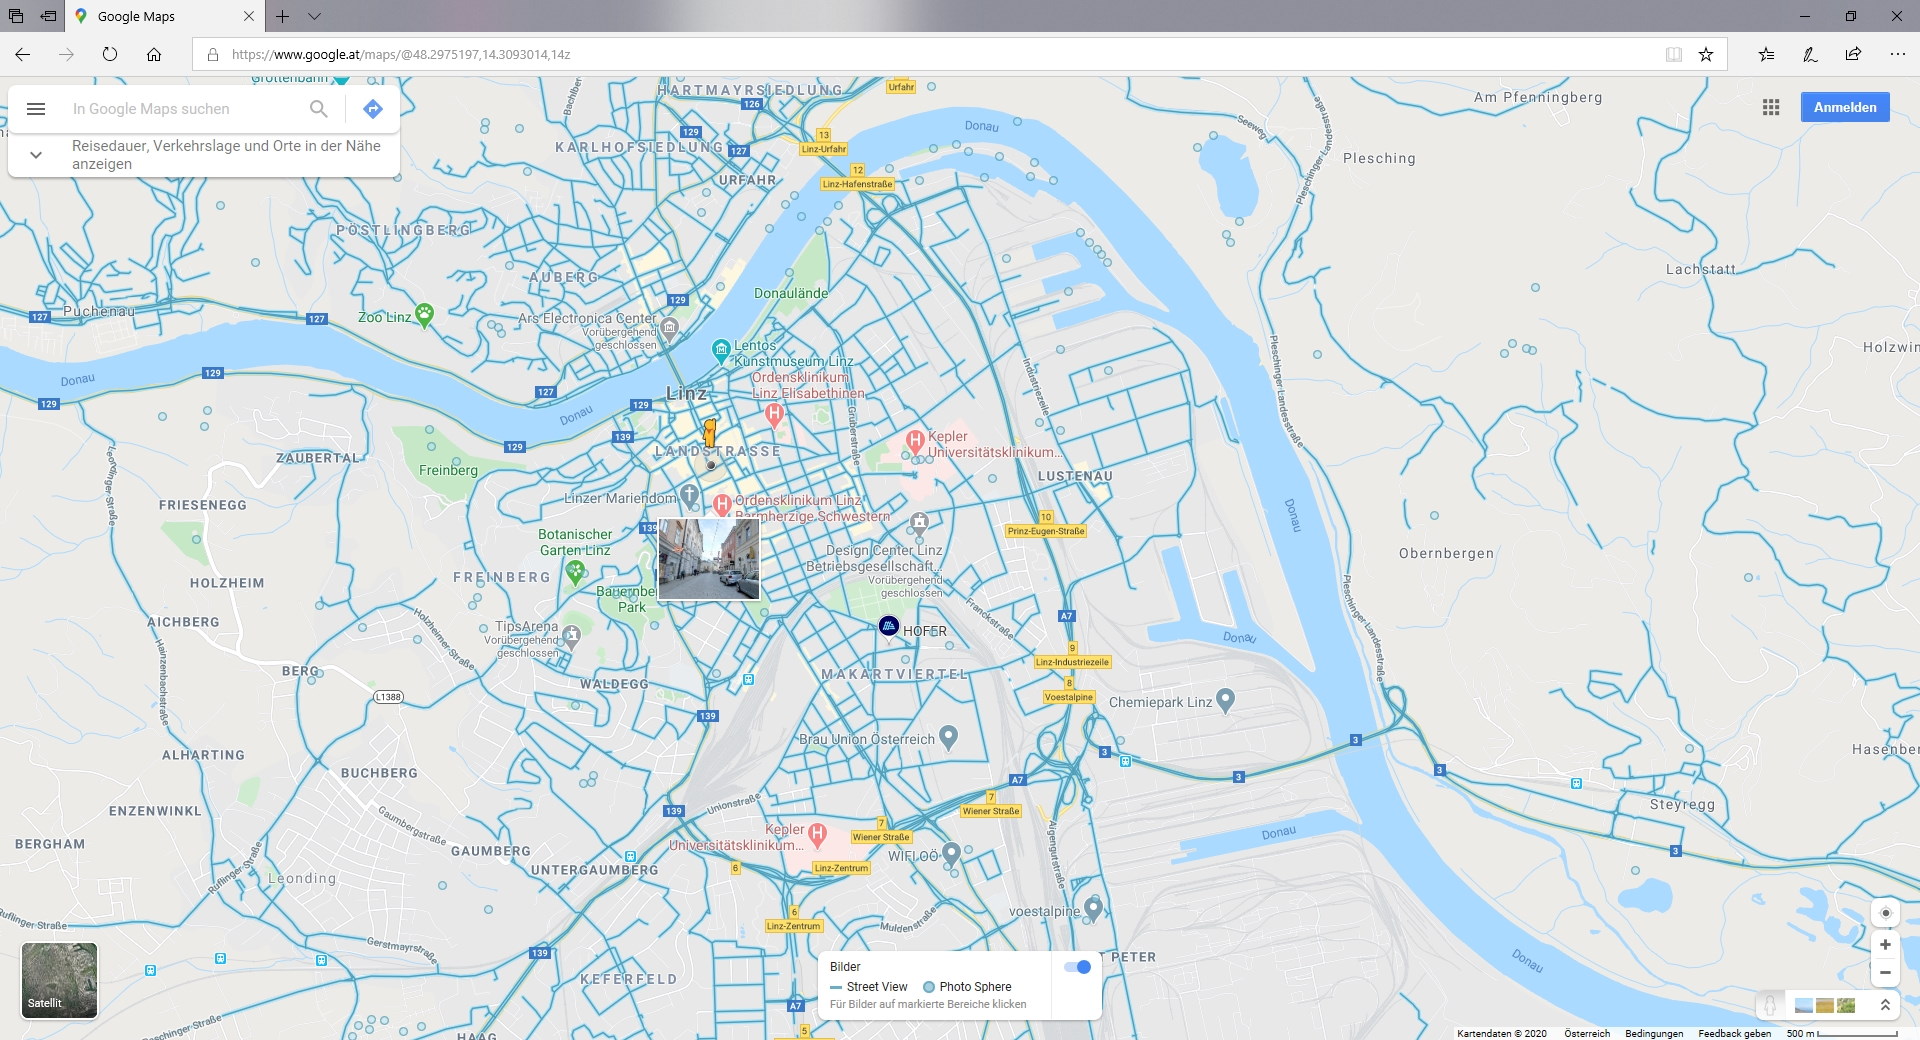1920x1040 pixels.
Task: Close the Google Maps tab
Action: click(249, 16)
